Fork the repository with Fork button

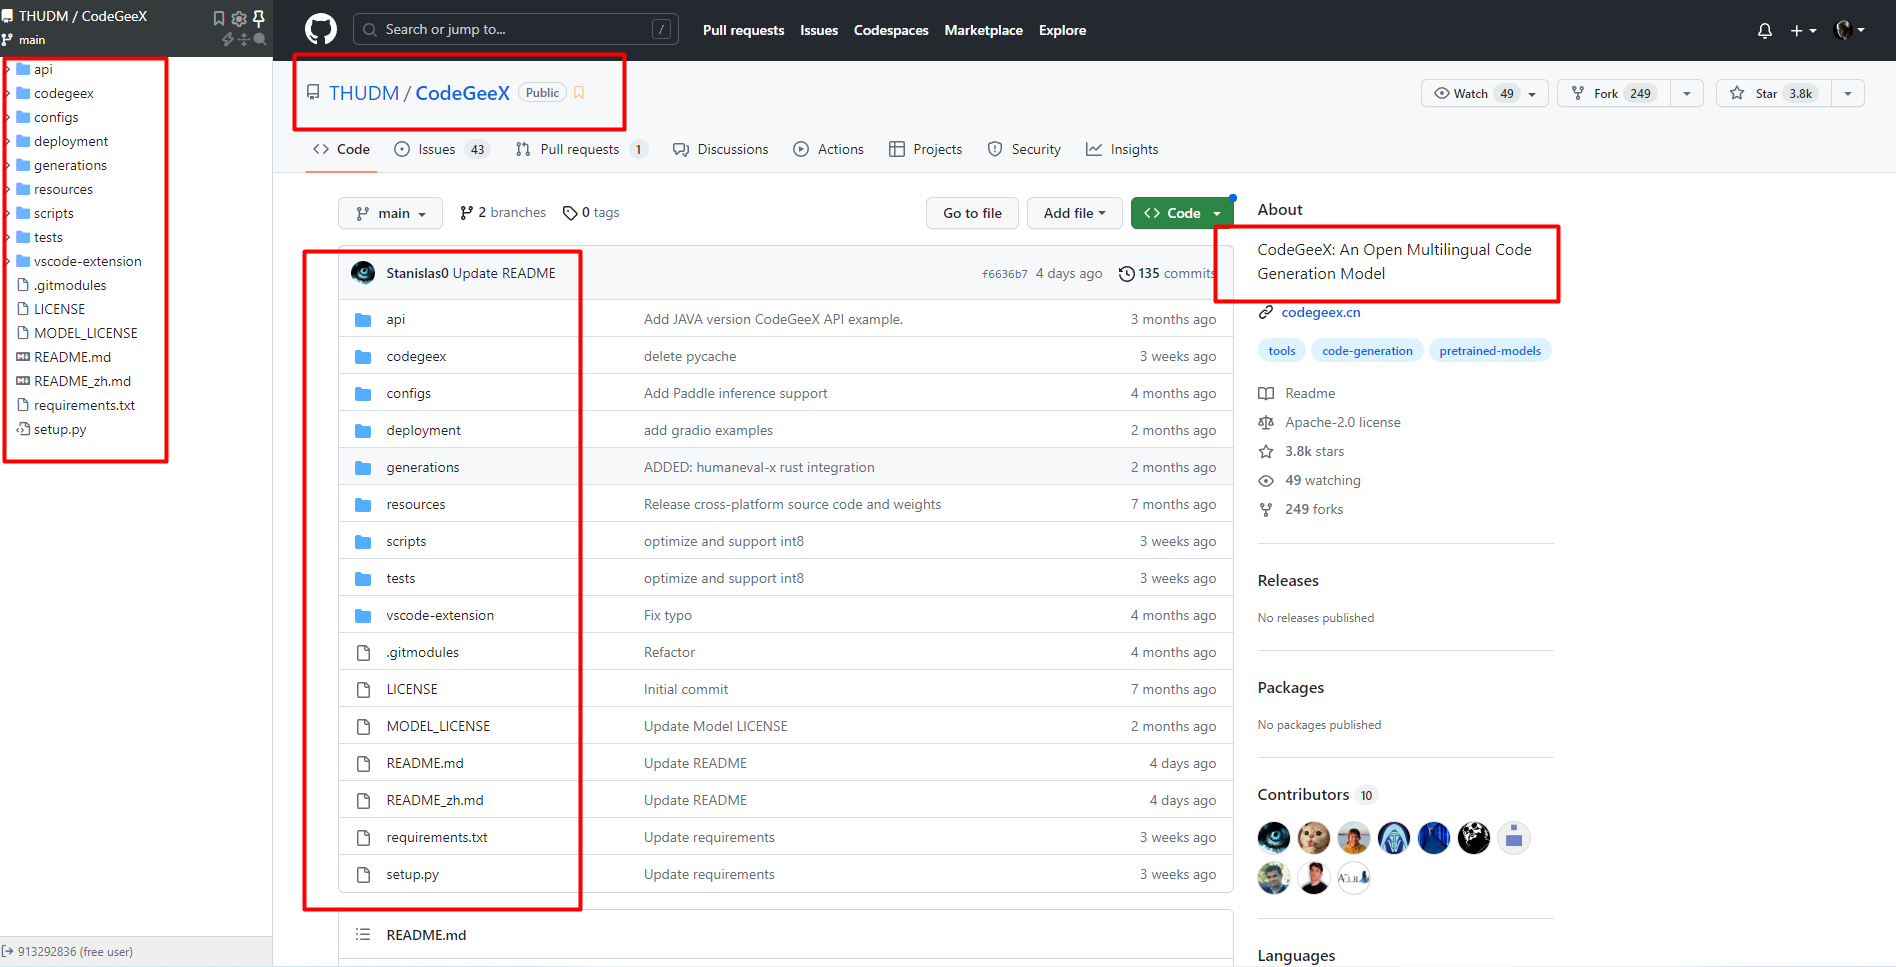pos(1614,93)
